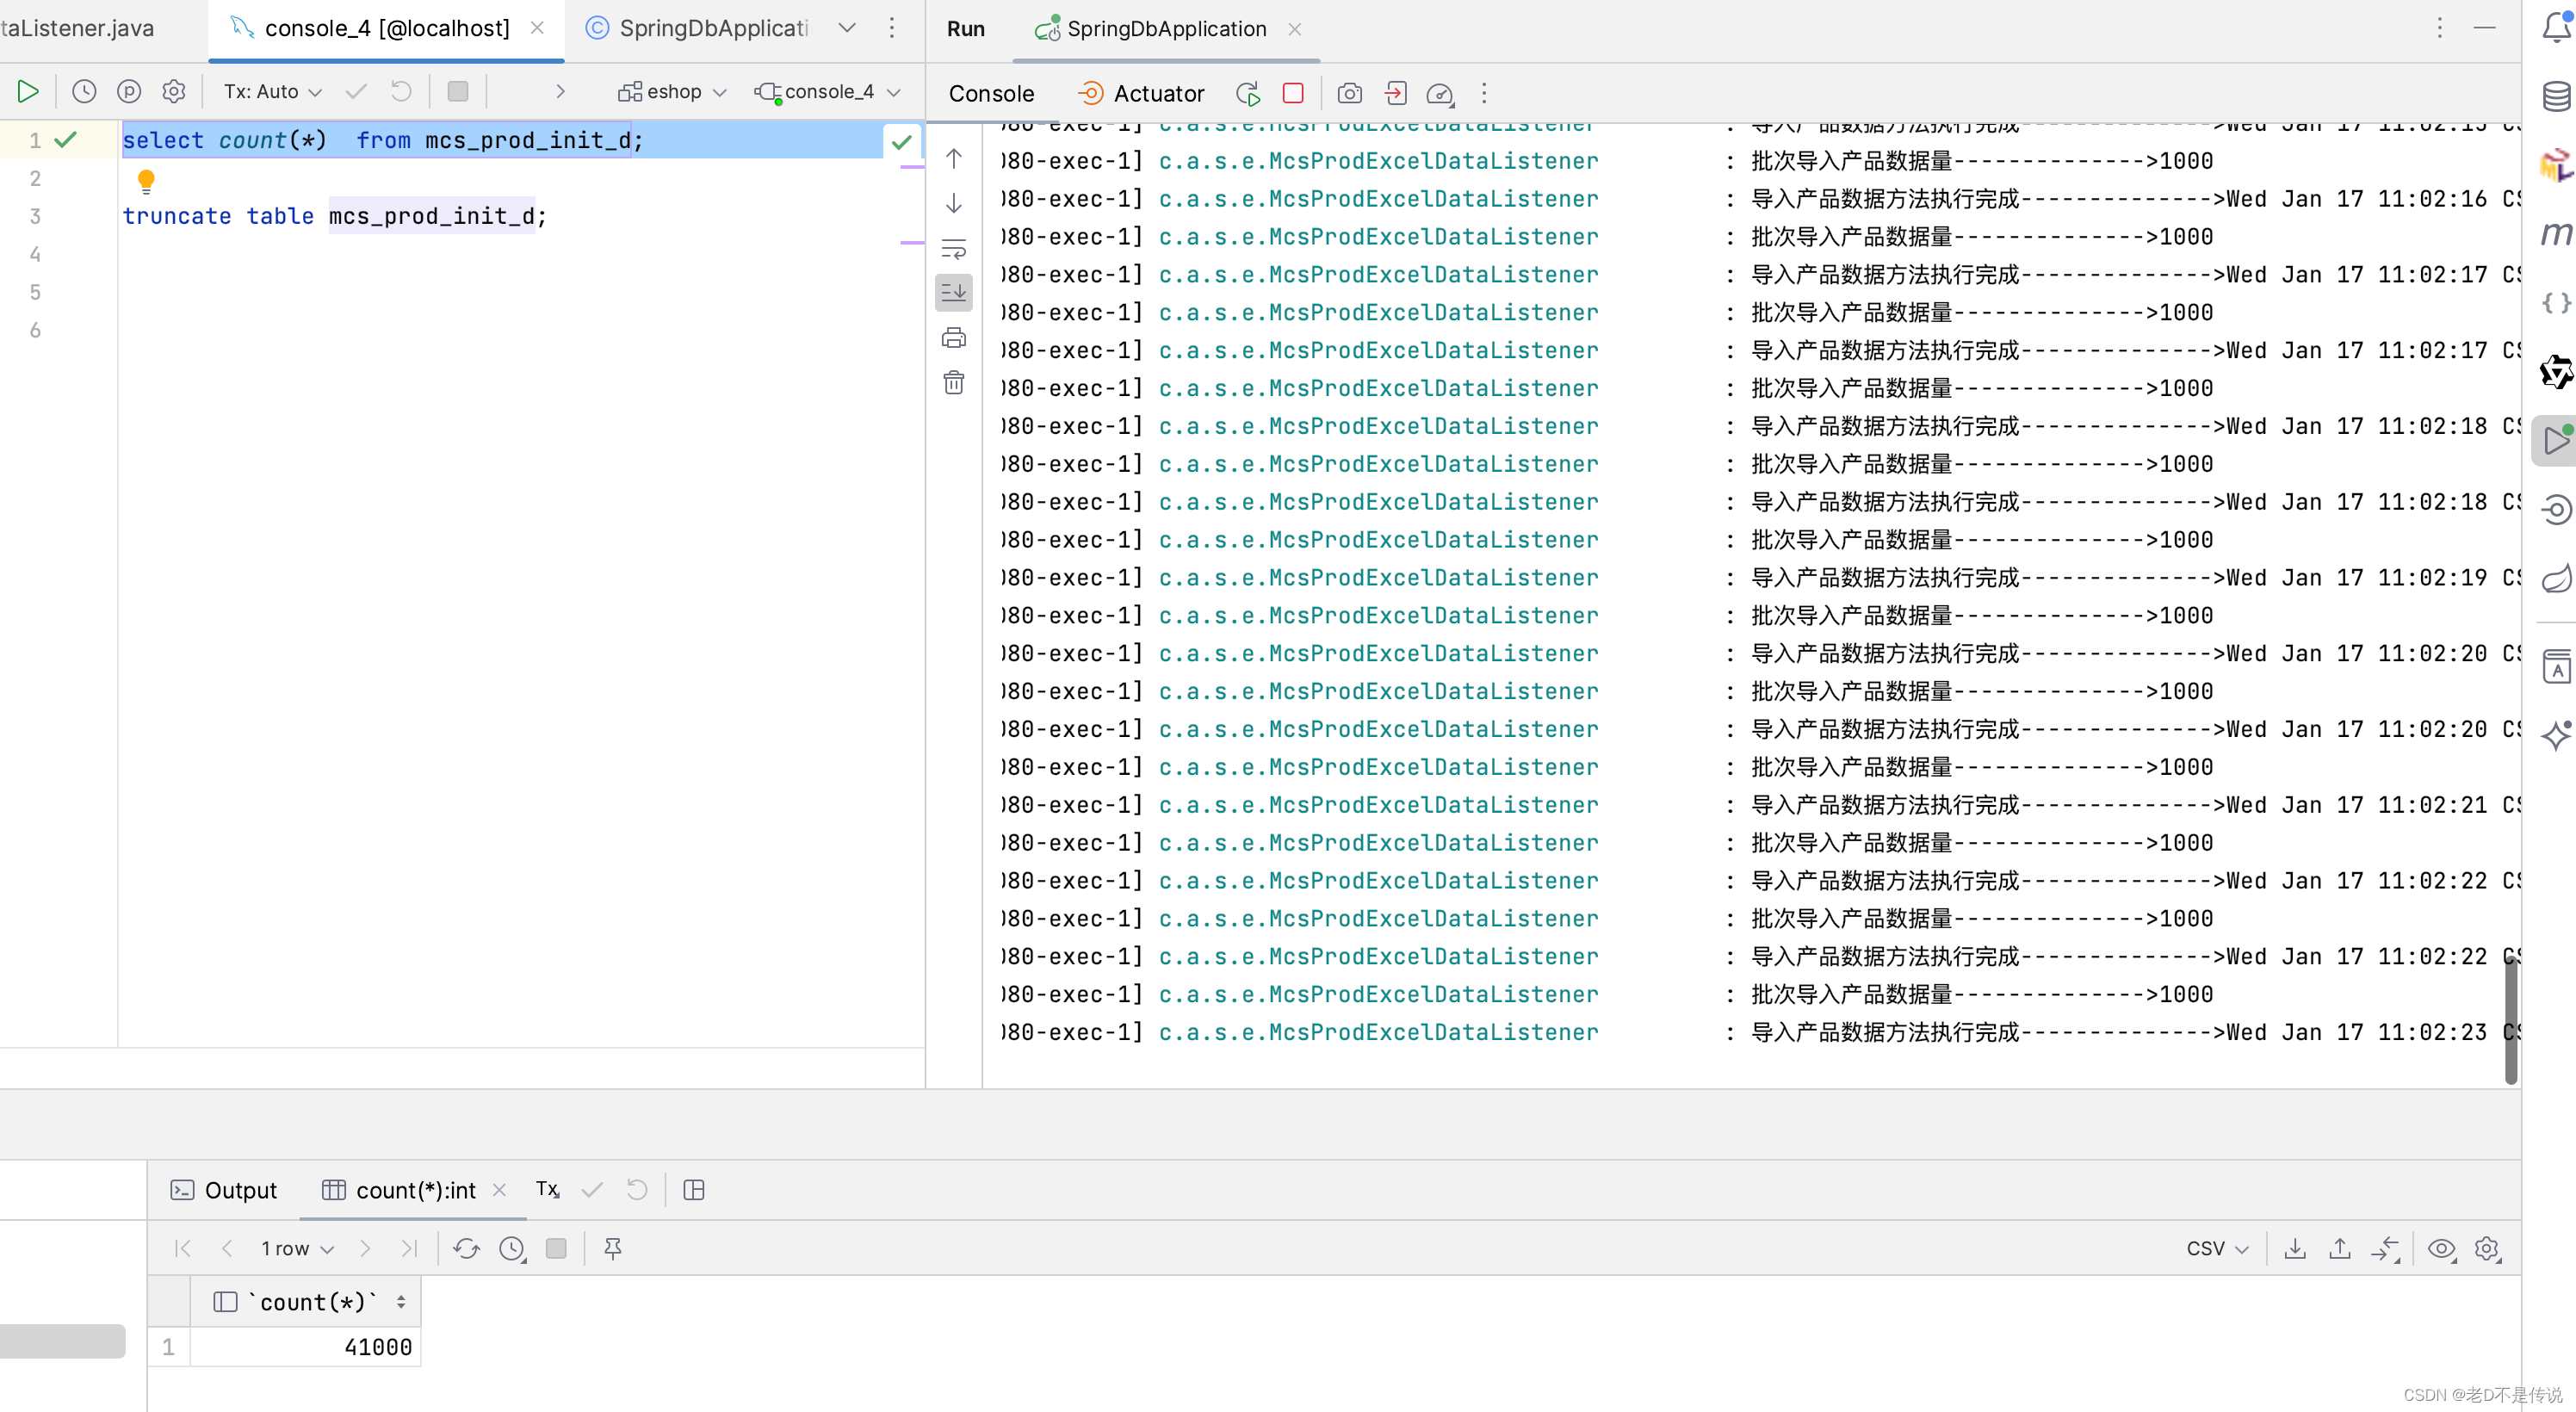The height and width of the screenshot is (1412, 2576).
Task: Click the red Stop application button
Action: point(1293,93)
